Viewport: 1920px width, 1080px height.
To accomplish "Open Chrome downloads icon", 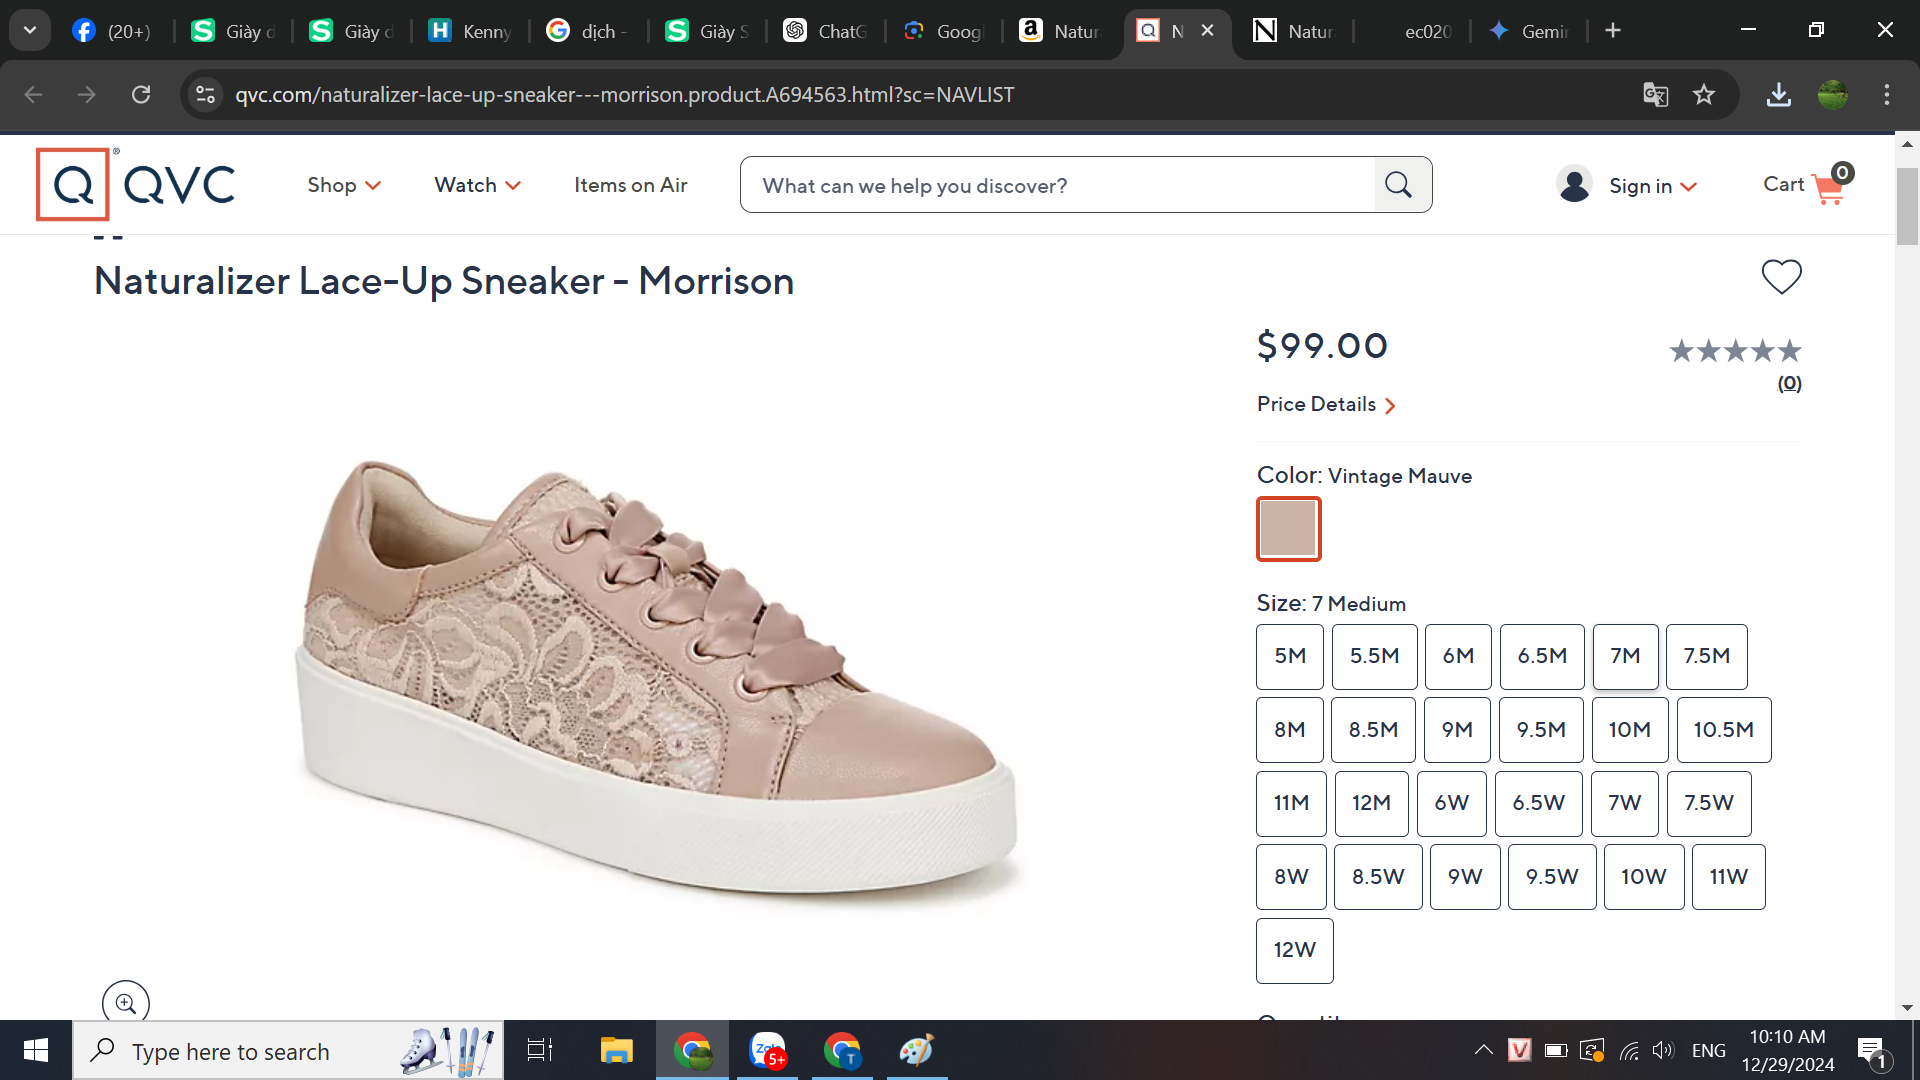I will click(x=1778, y=95).
